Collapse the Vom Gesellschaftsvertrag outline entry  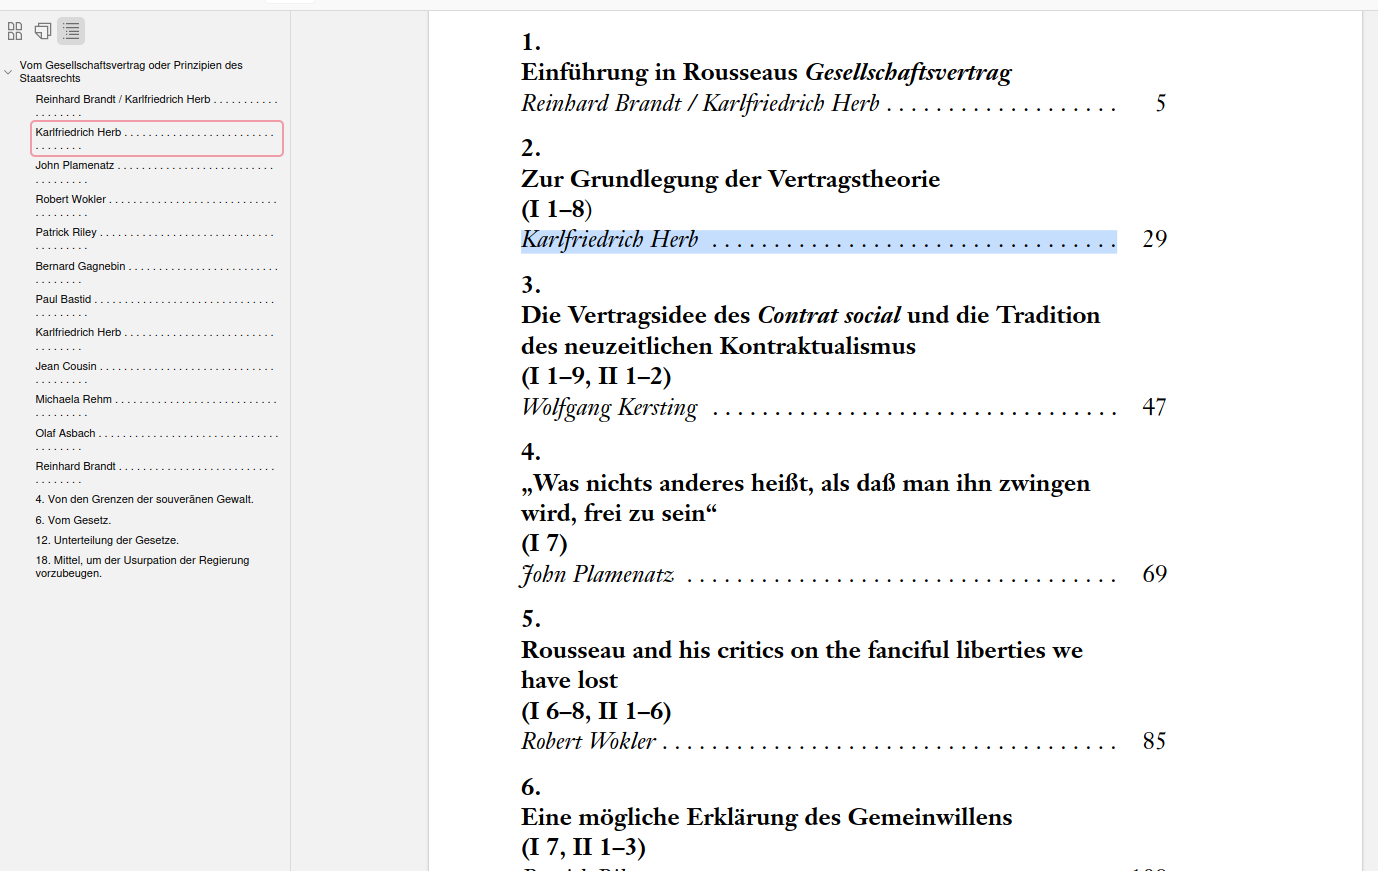8,72
